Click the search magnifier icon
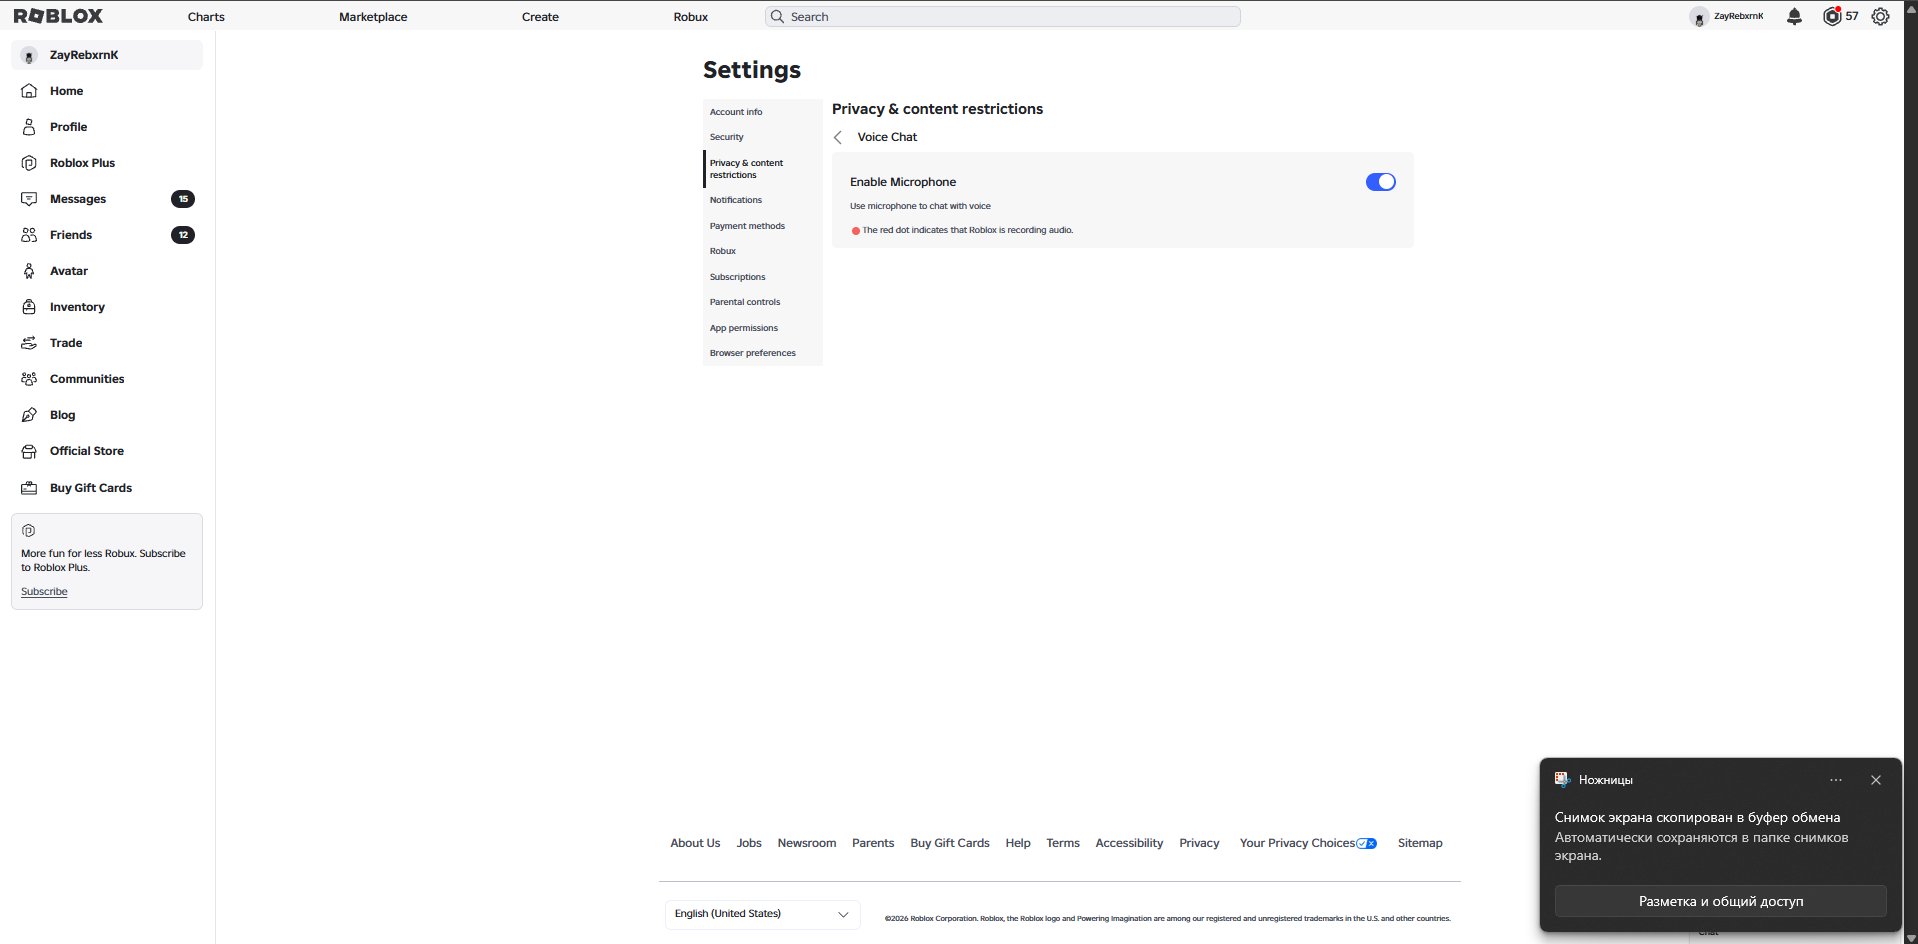Image resolution: width=1918 pixels, height=944 pixels. click(777, 17)
